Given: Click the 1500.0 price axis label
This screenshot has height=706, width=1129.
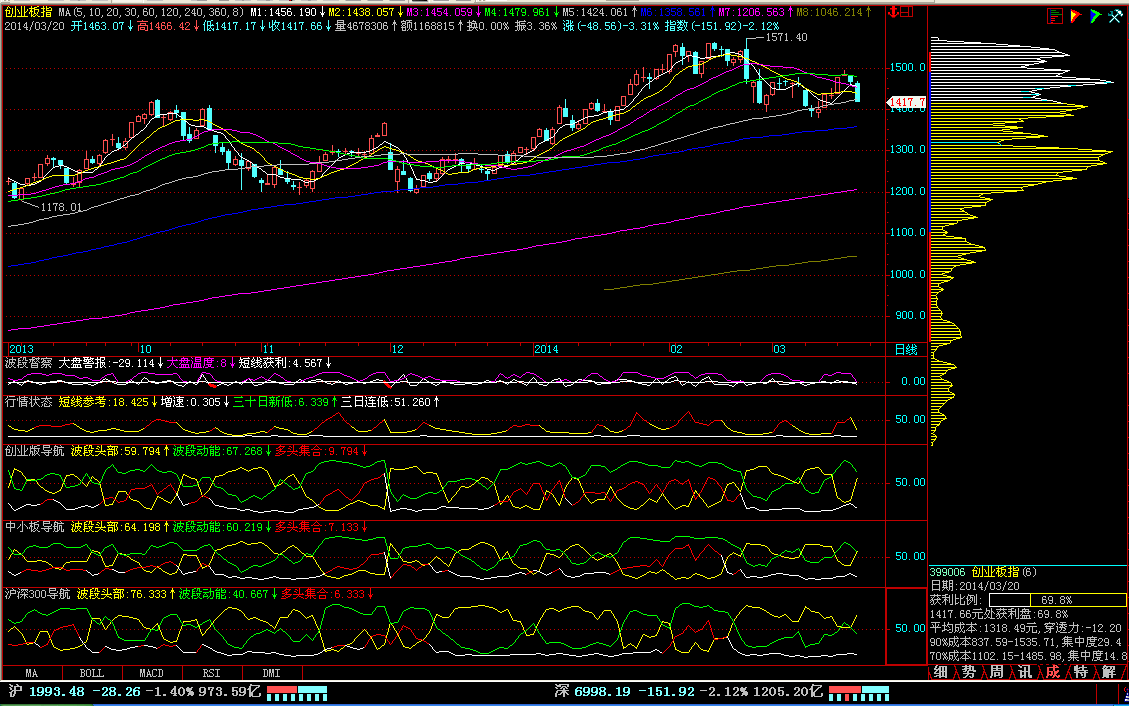Looking at the screenshot, I should coord(908,68).
